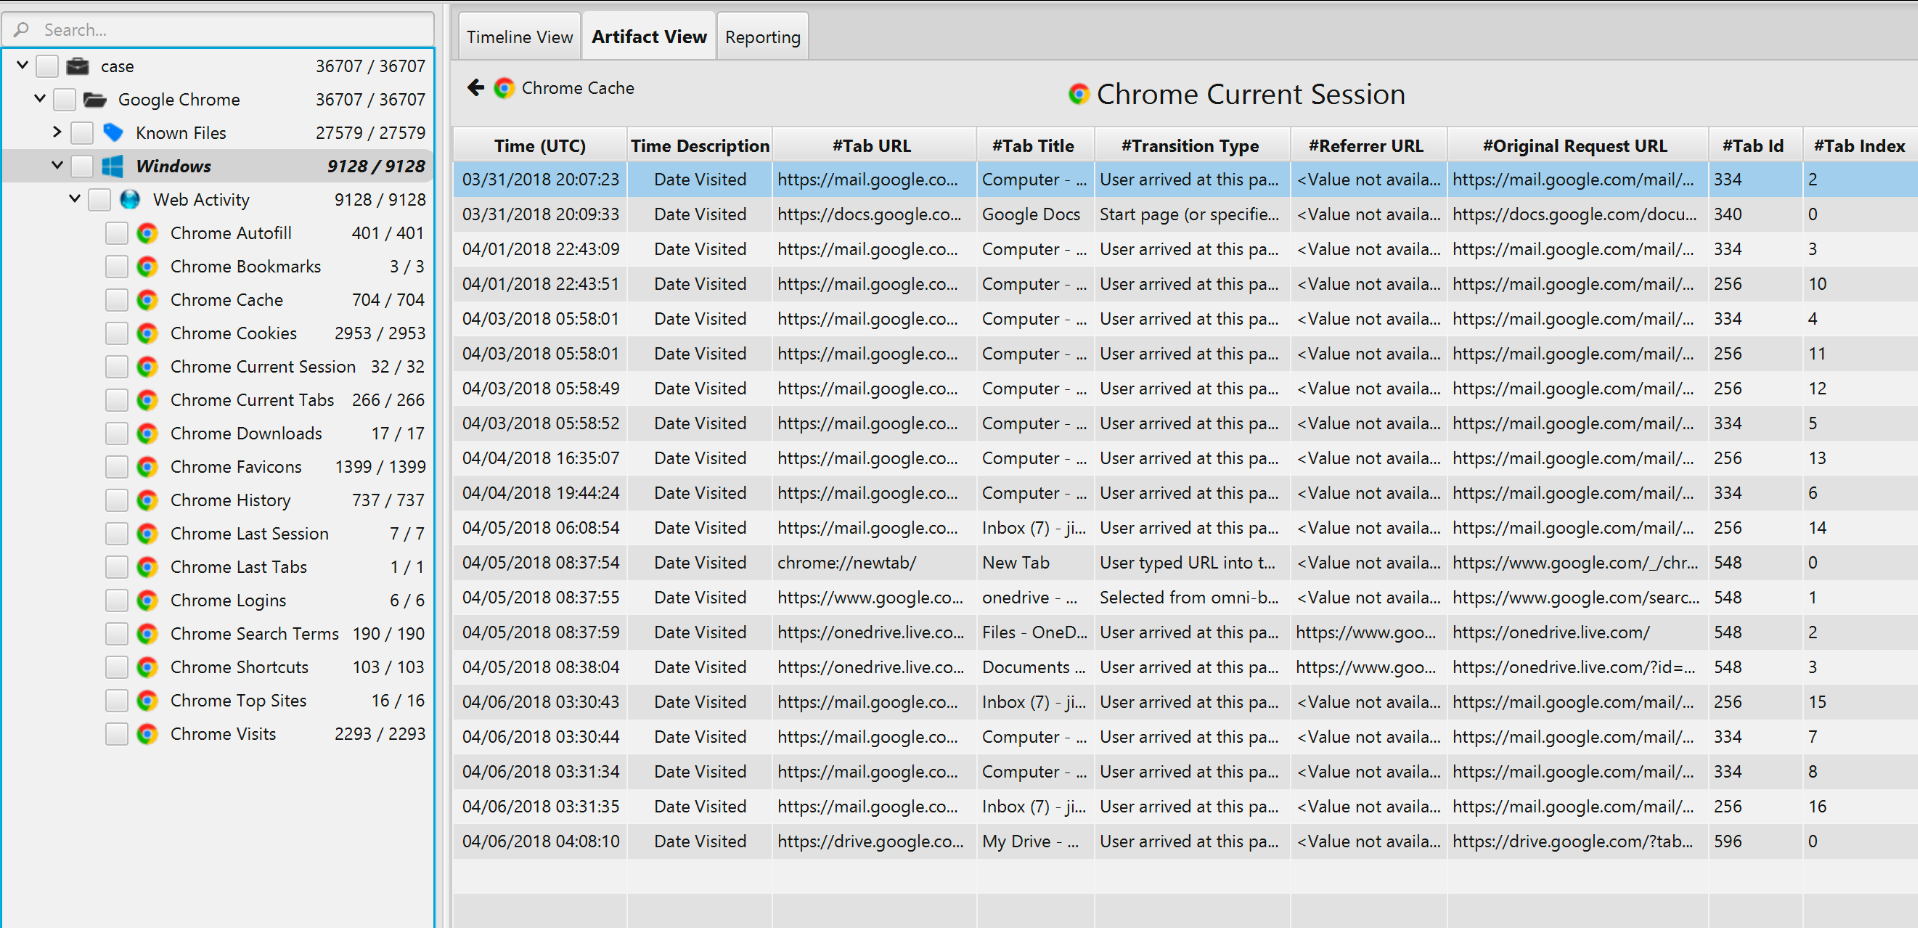The image size is (1918, 928).
Task: Click the briefcase icon next to case
Action: click(x=78, y=66)
